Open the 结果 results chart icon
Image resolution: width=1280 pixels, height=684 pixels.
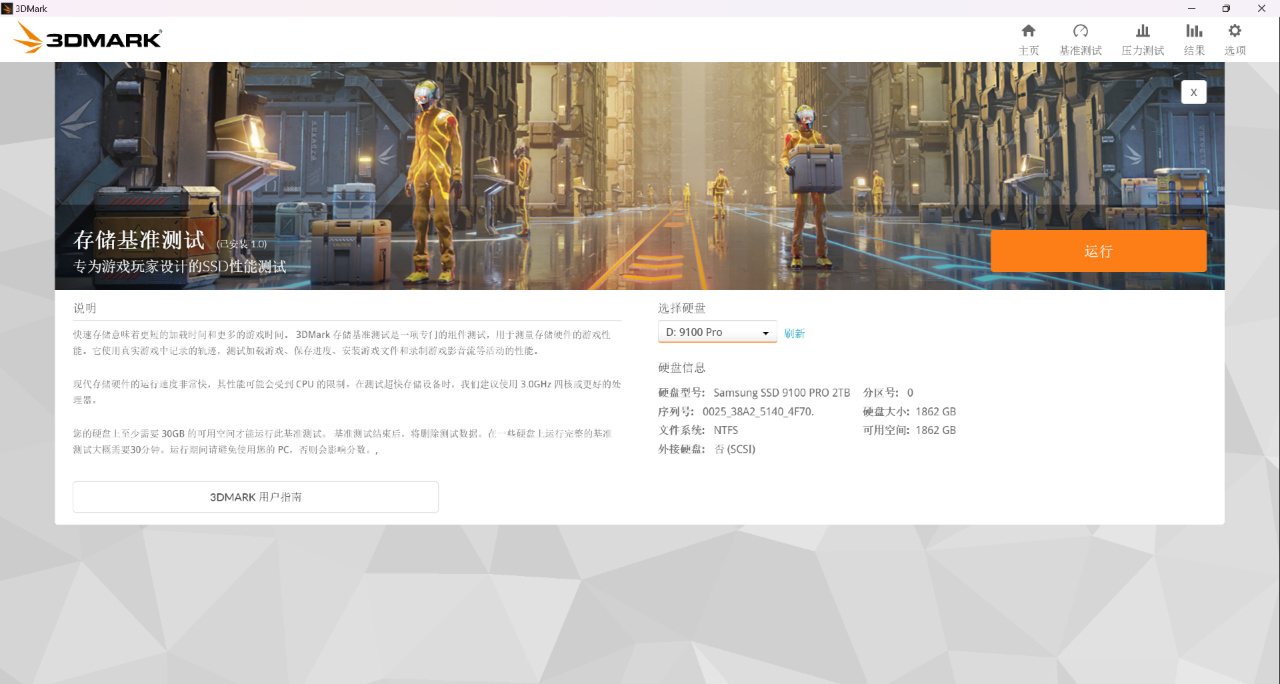tap(1194, 31)
